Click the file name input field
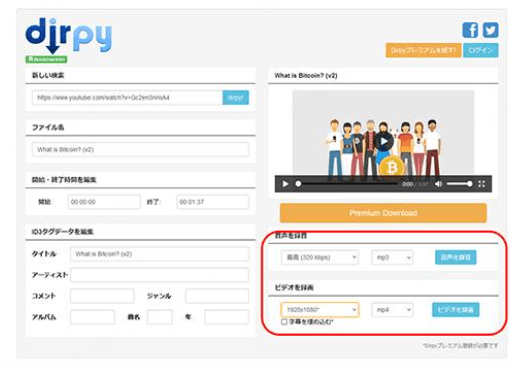The width and height of the screenshot is (518, 368). [140, 150]
